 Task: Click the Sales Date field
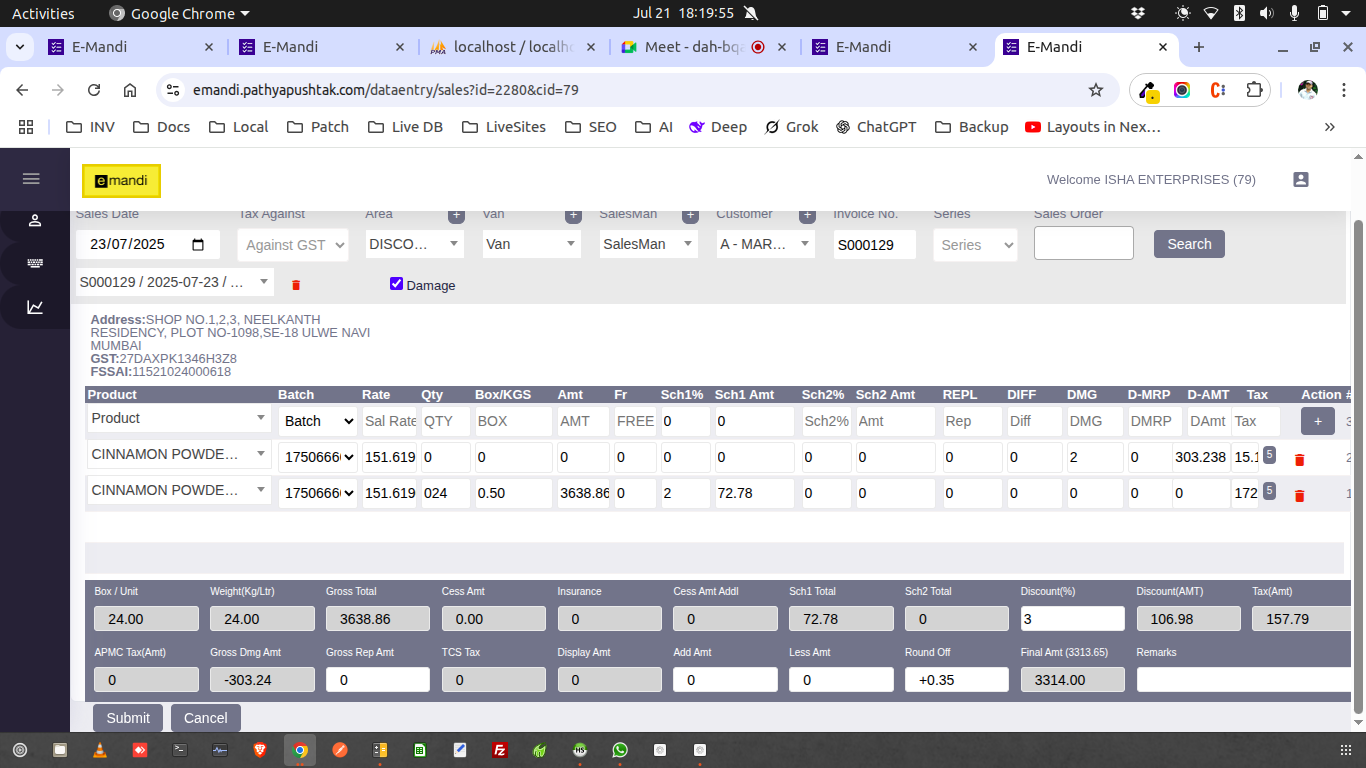tap(148, 245)
